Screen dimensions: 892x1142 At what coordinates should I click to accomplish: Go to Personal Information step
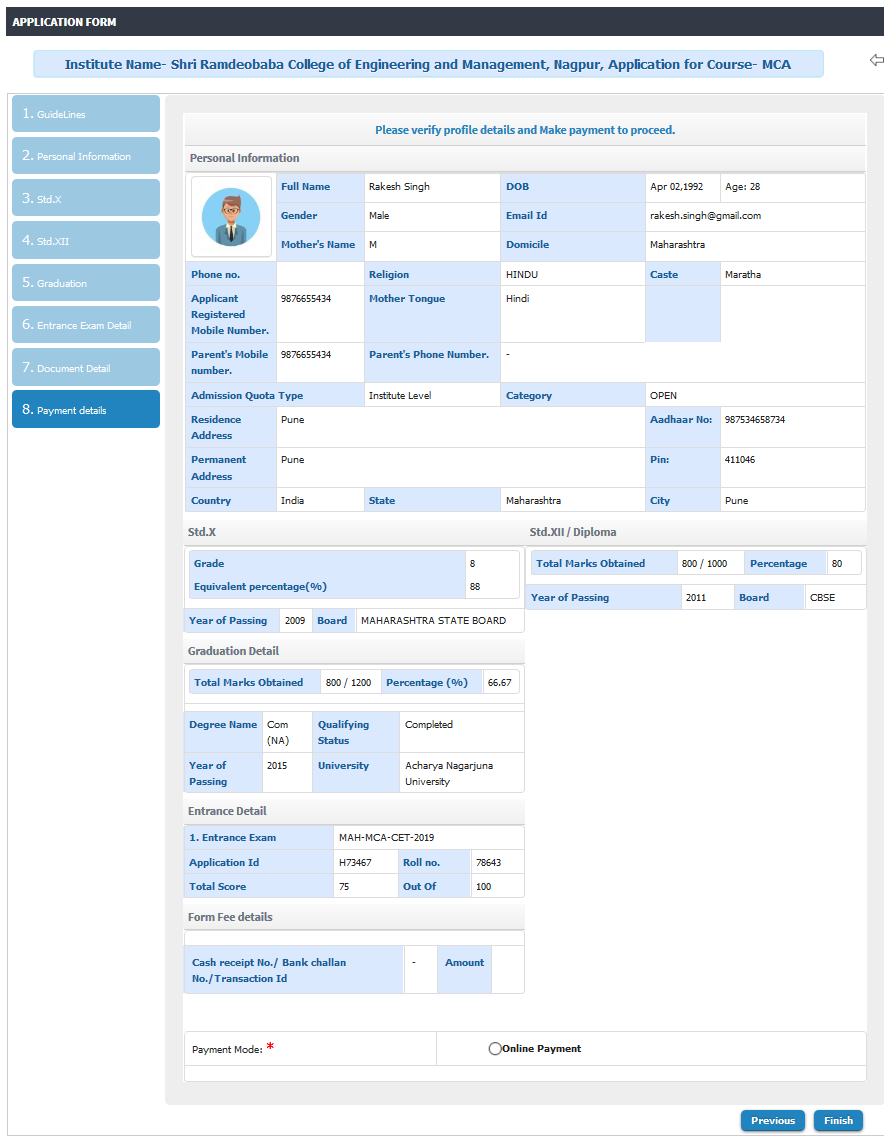click(86, 156)
